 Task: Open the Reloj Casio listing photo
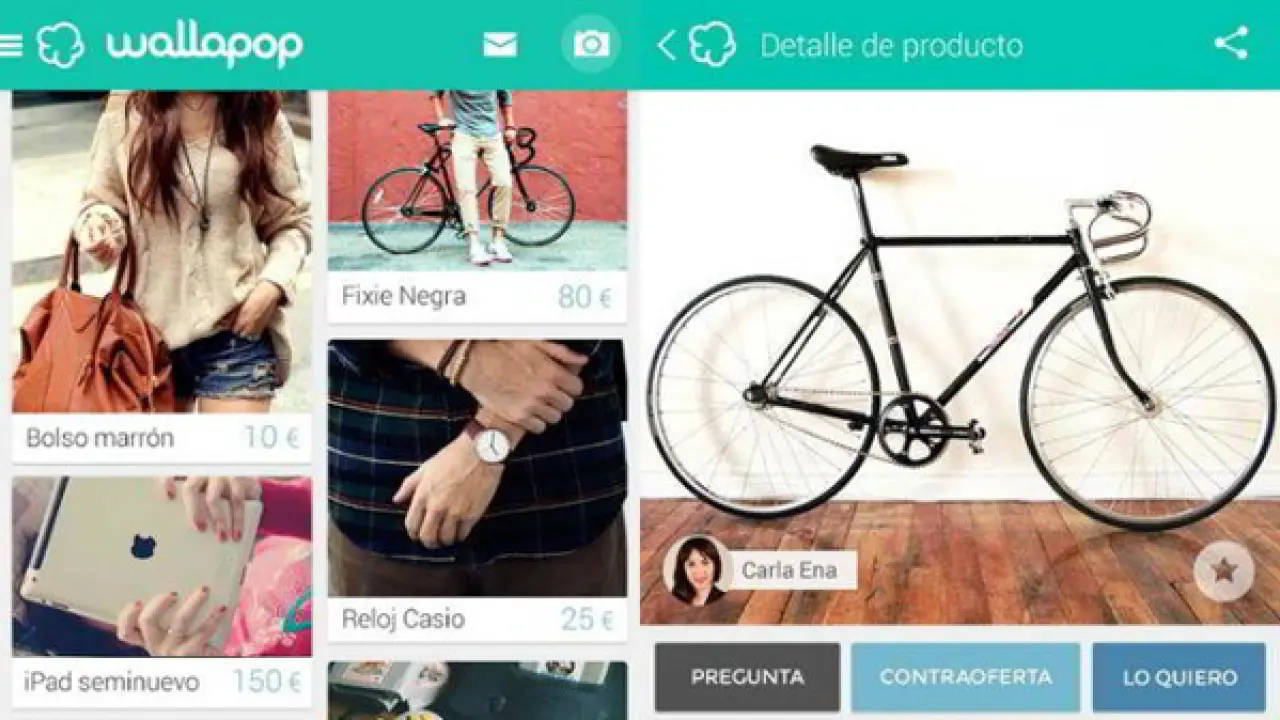[478, 468]
